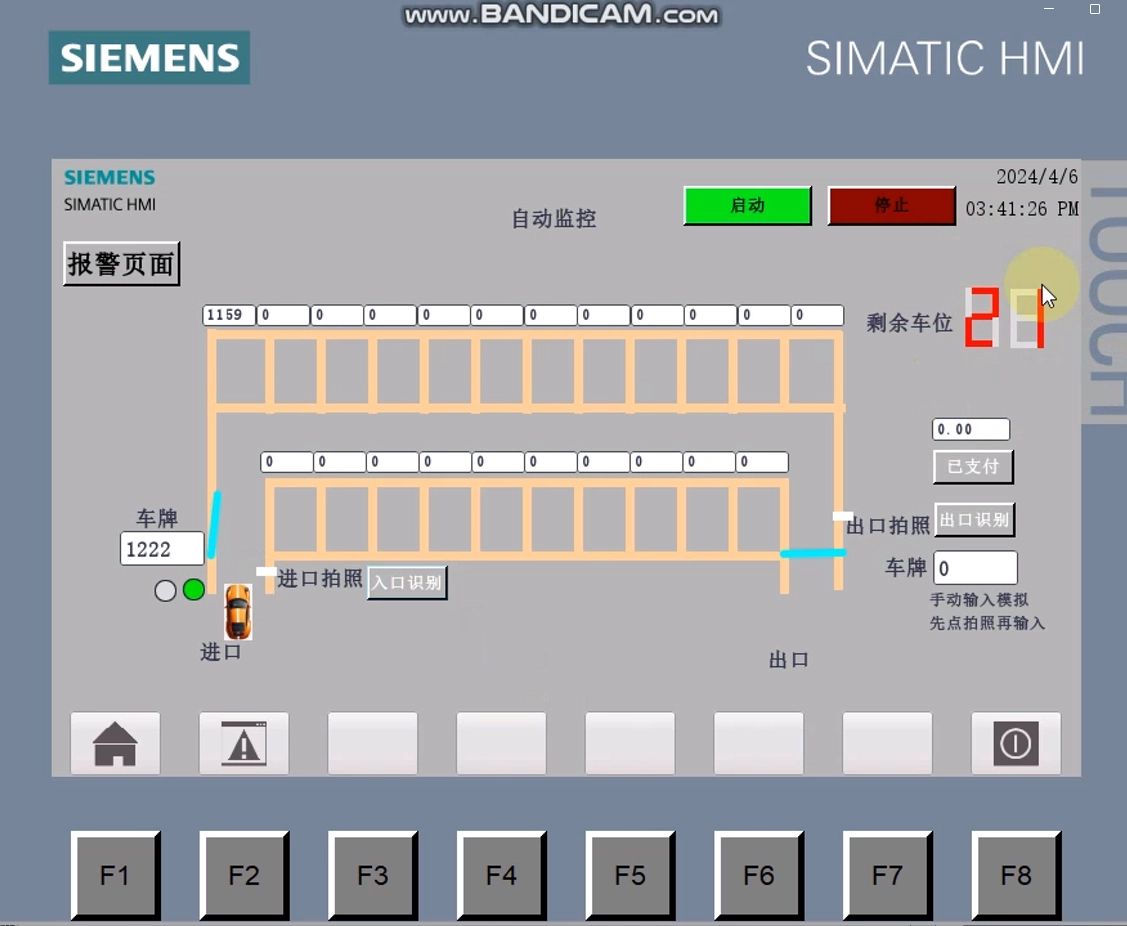Open the home screen icon
Image resolution: width=1127 pixels, height=926 pixels.
pos(115,742)
